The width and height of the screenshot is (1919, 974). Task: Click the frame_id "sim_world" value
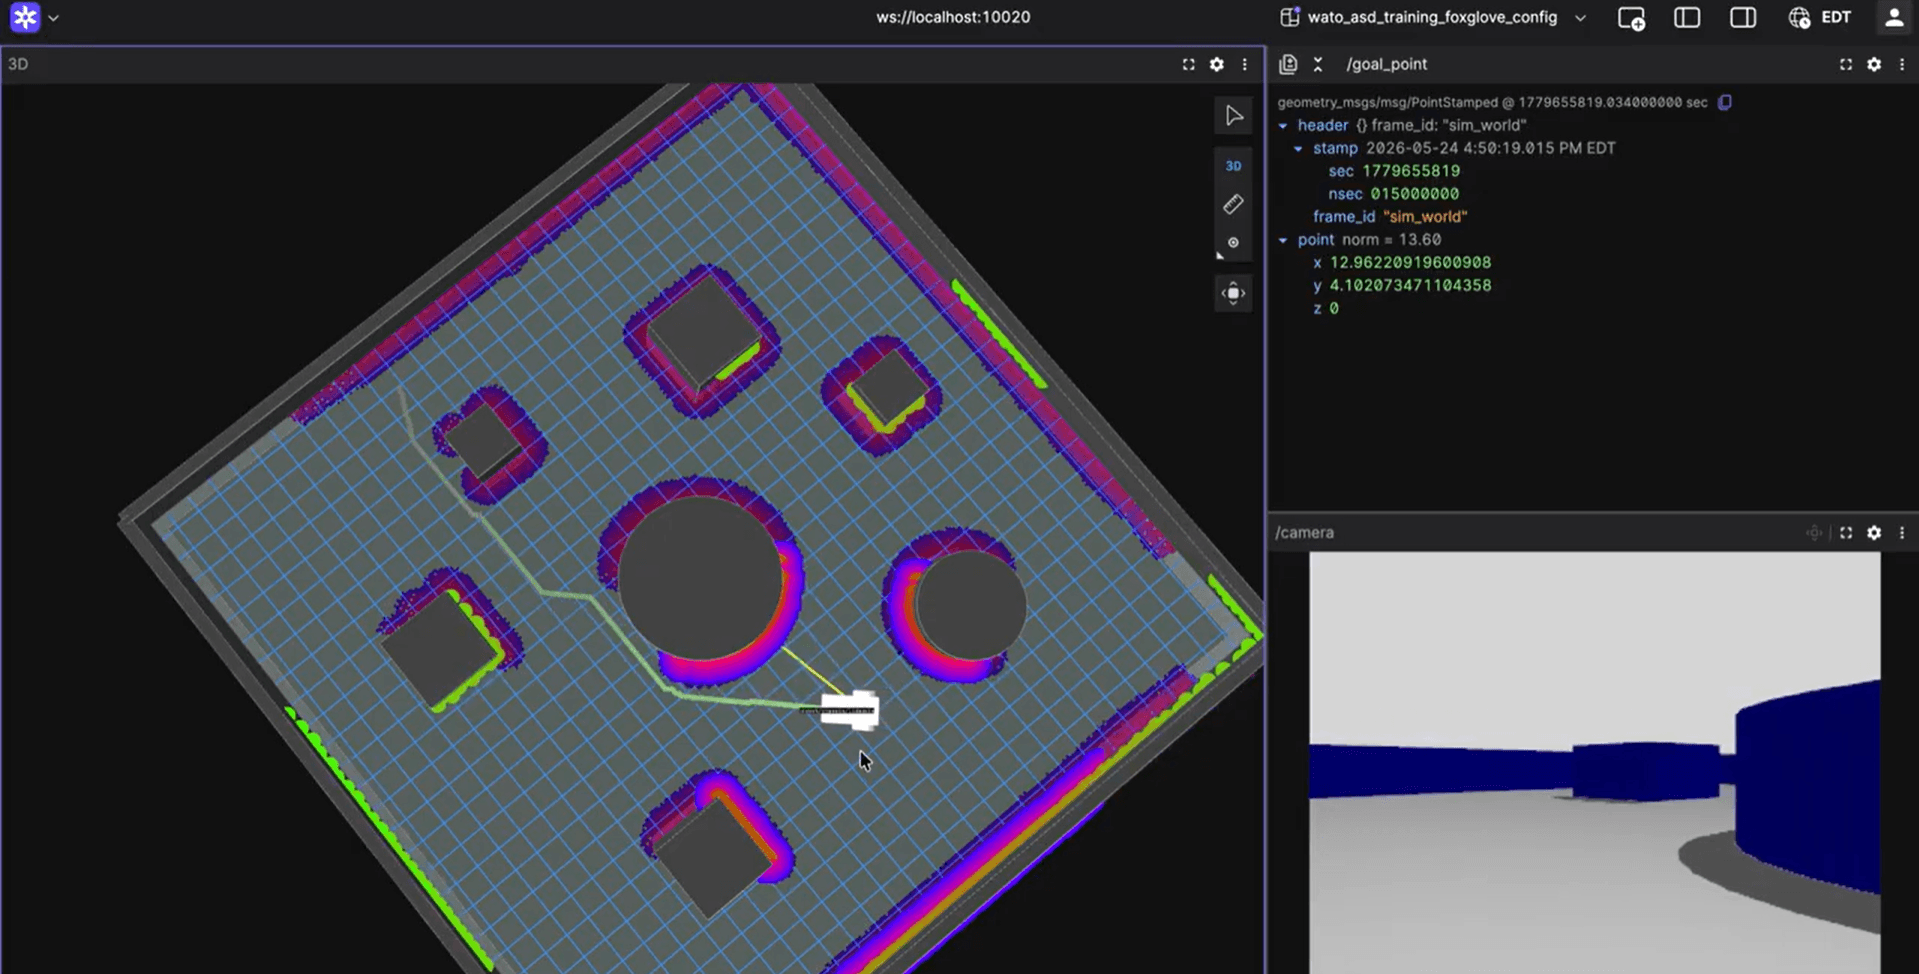pos(1425,217)
